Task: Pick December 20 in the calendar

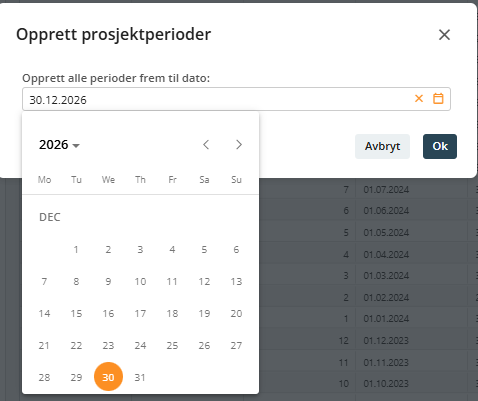Action: tap(236, 313)
